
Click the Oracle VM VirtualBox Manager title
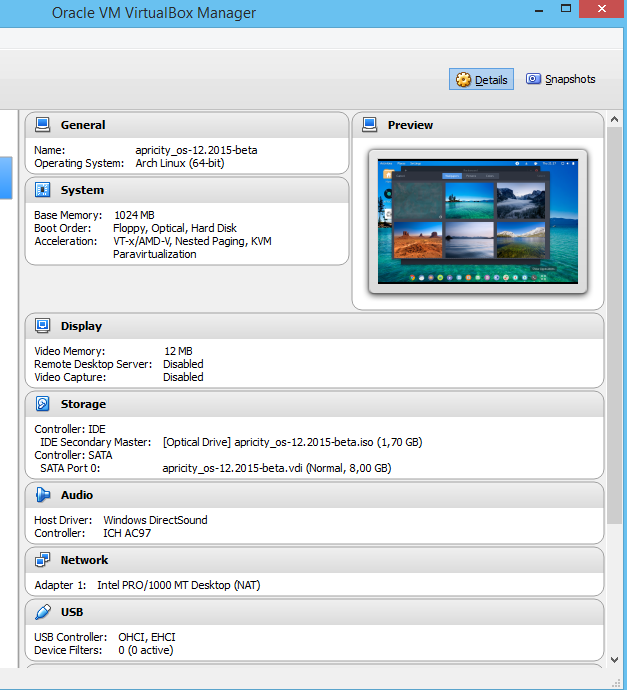pos(154,13)
